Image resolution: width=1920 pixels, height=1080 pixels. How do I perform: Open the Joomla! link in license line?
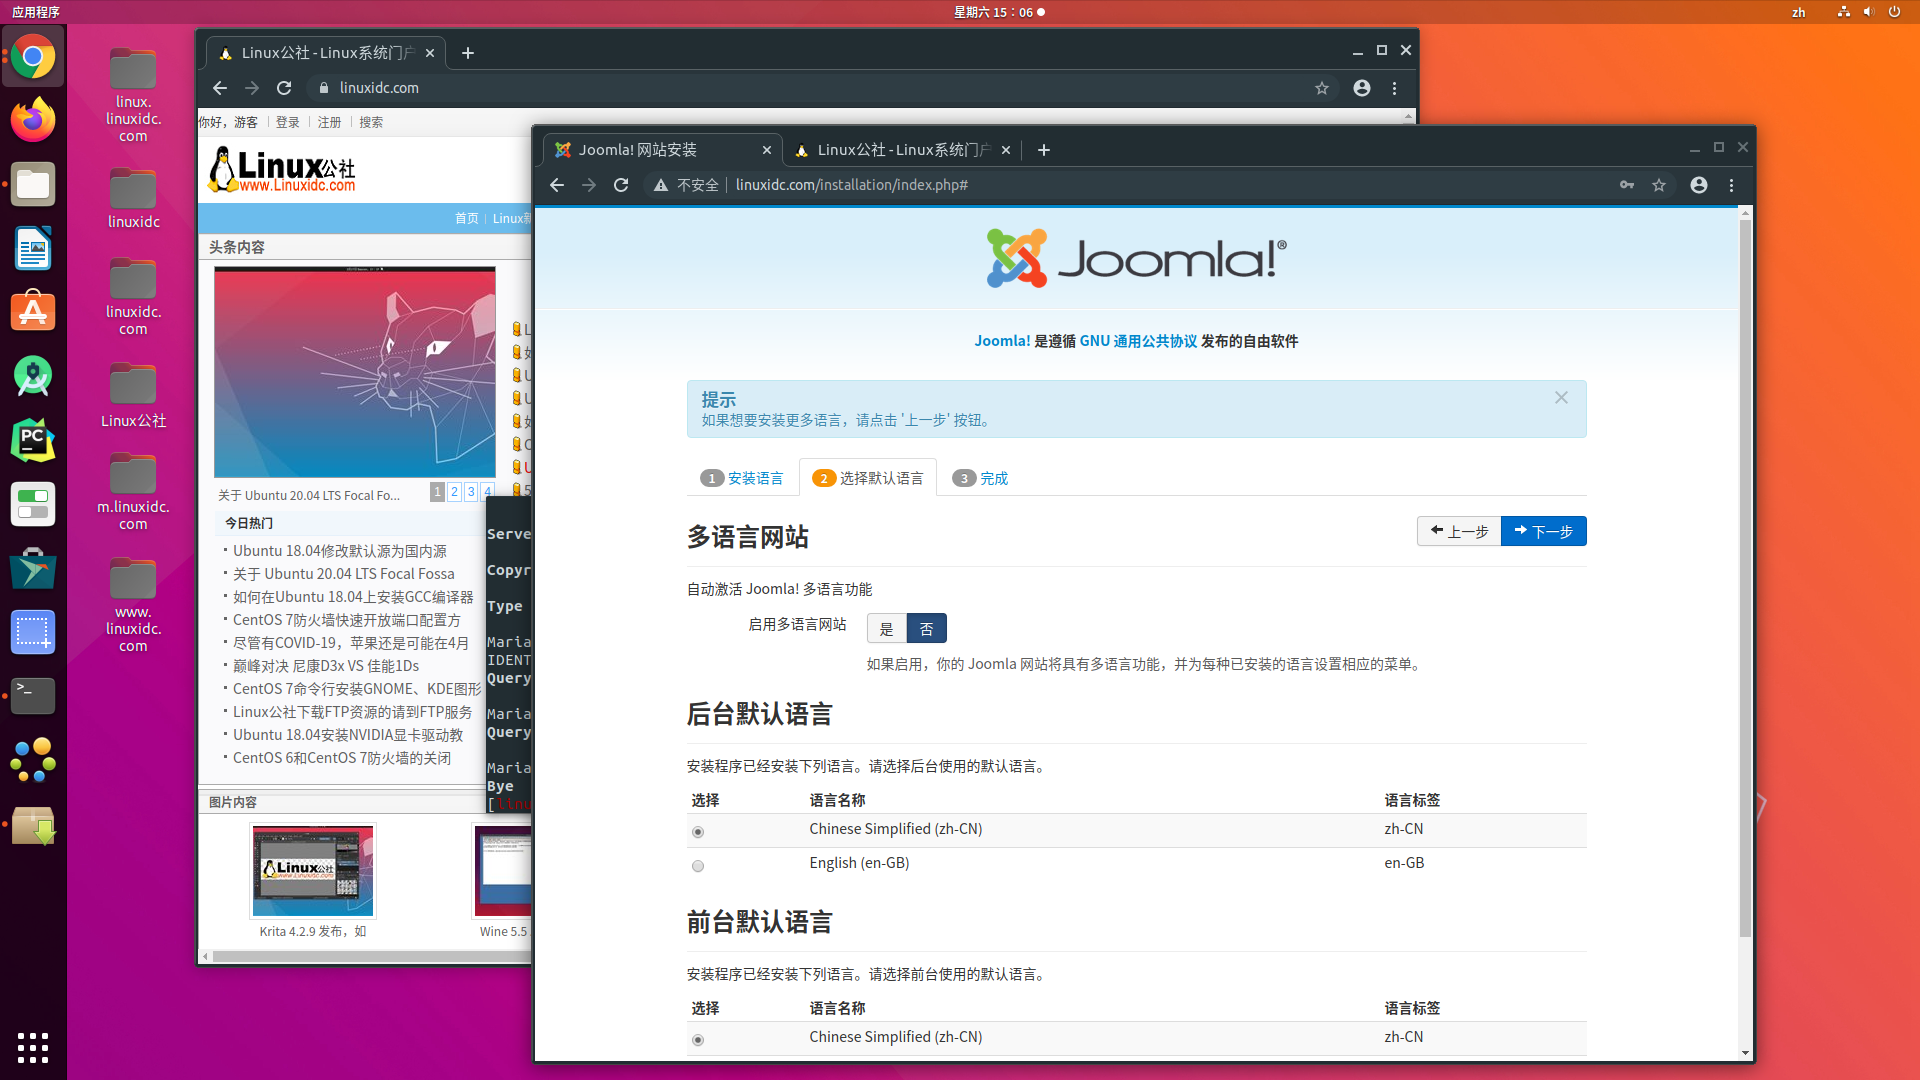coord(1002,341)
